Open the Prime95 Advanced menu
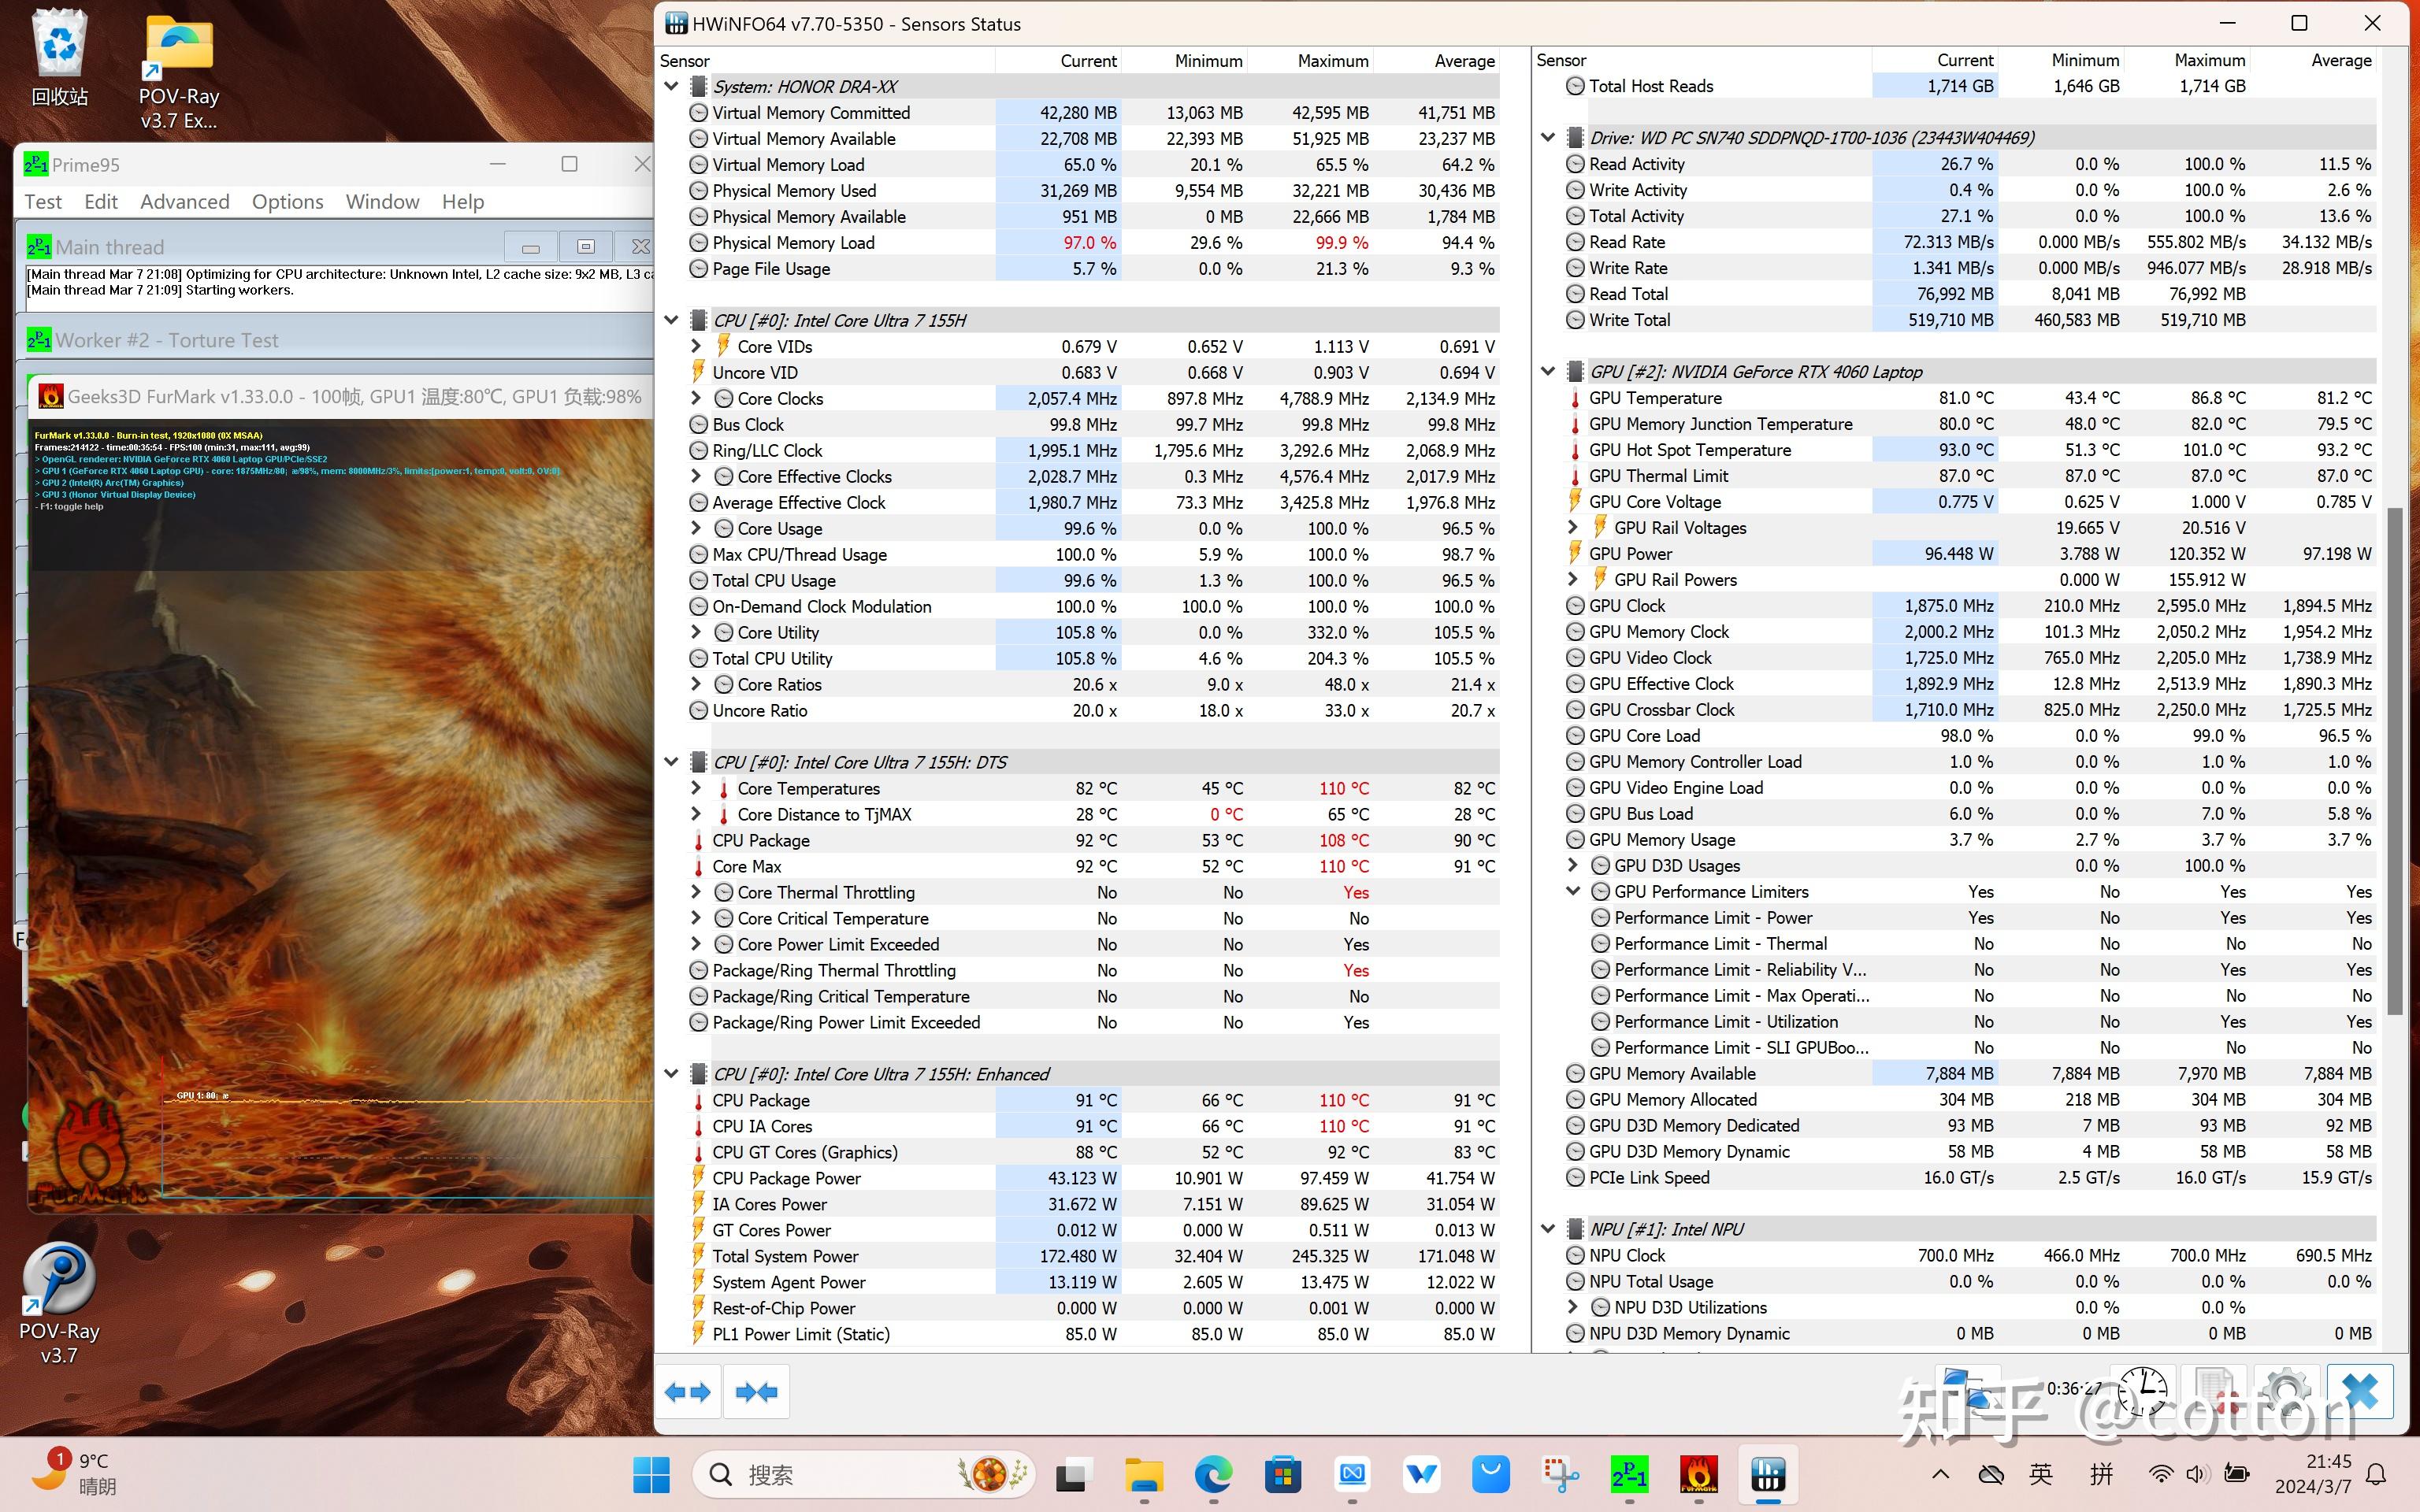The width and height of the screenshot is (2420, 1512). (x=185, y=202)
